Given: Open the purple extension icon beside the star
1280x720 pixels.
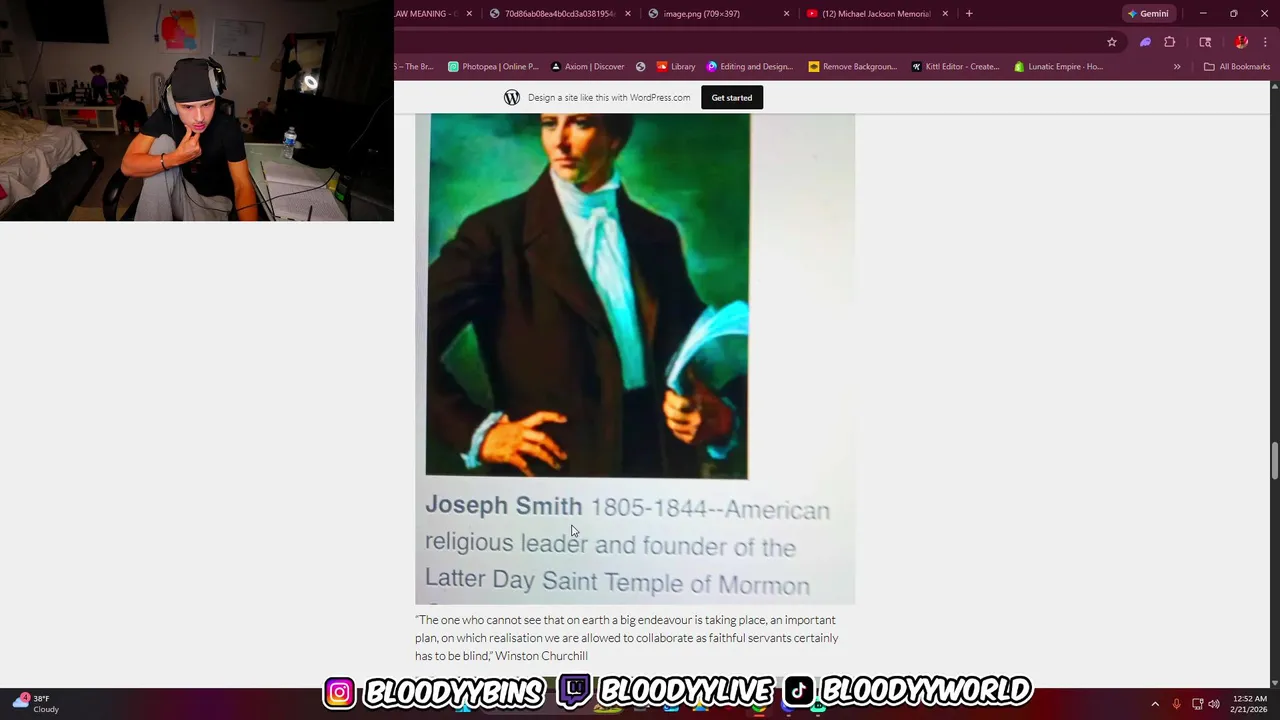Looking at the screenshot, I should pyautogui.click(x=1145, y=42).
